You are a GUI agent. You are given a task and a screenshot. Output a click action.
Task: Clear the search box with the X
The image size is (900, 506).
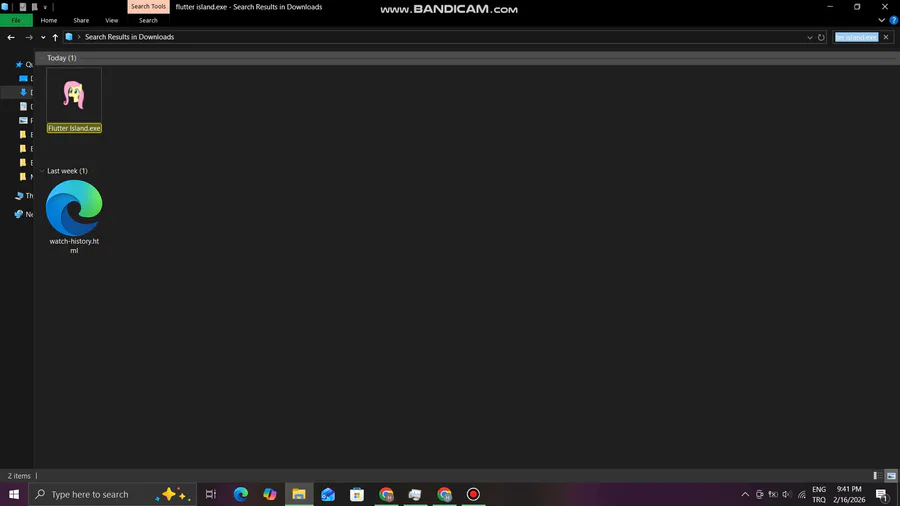click(x=886, y=37)
